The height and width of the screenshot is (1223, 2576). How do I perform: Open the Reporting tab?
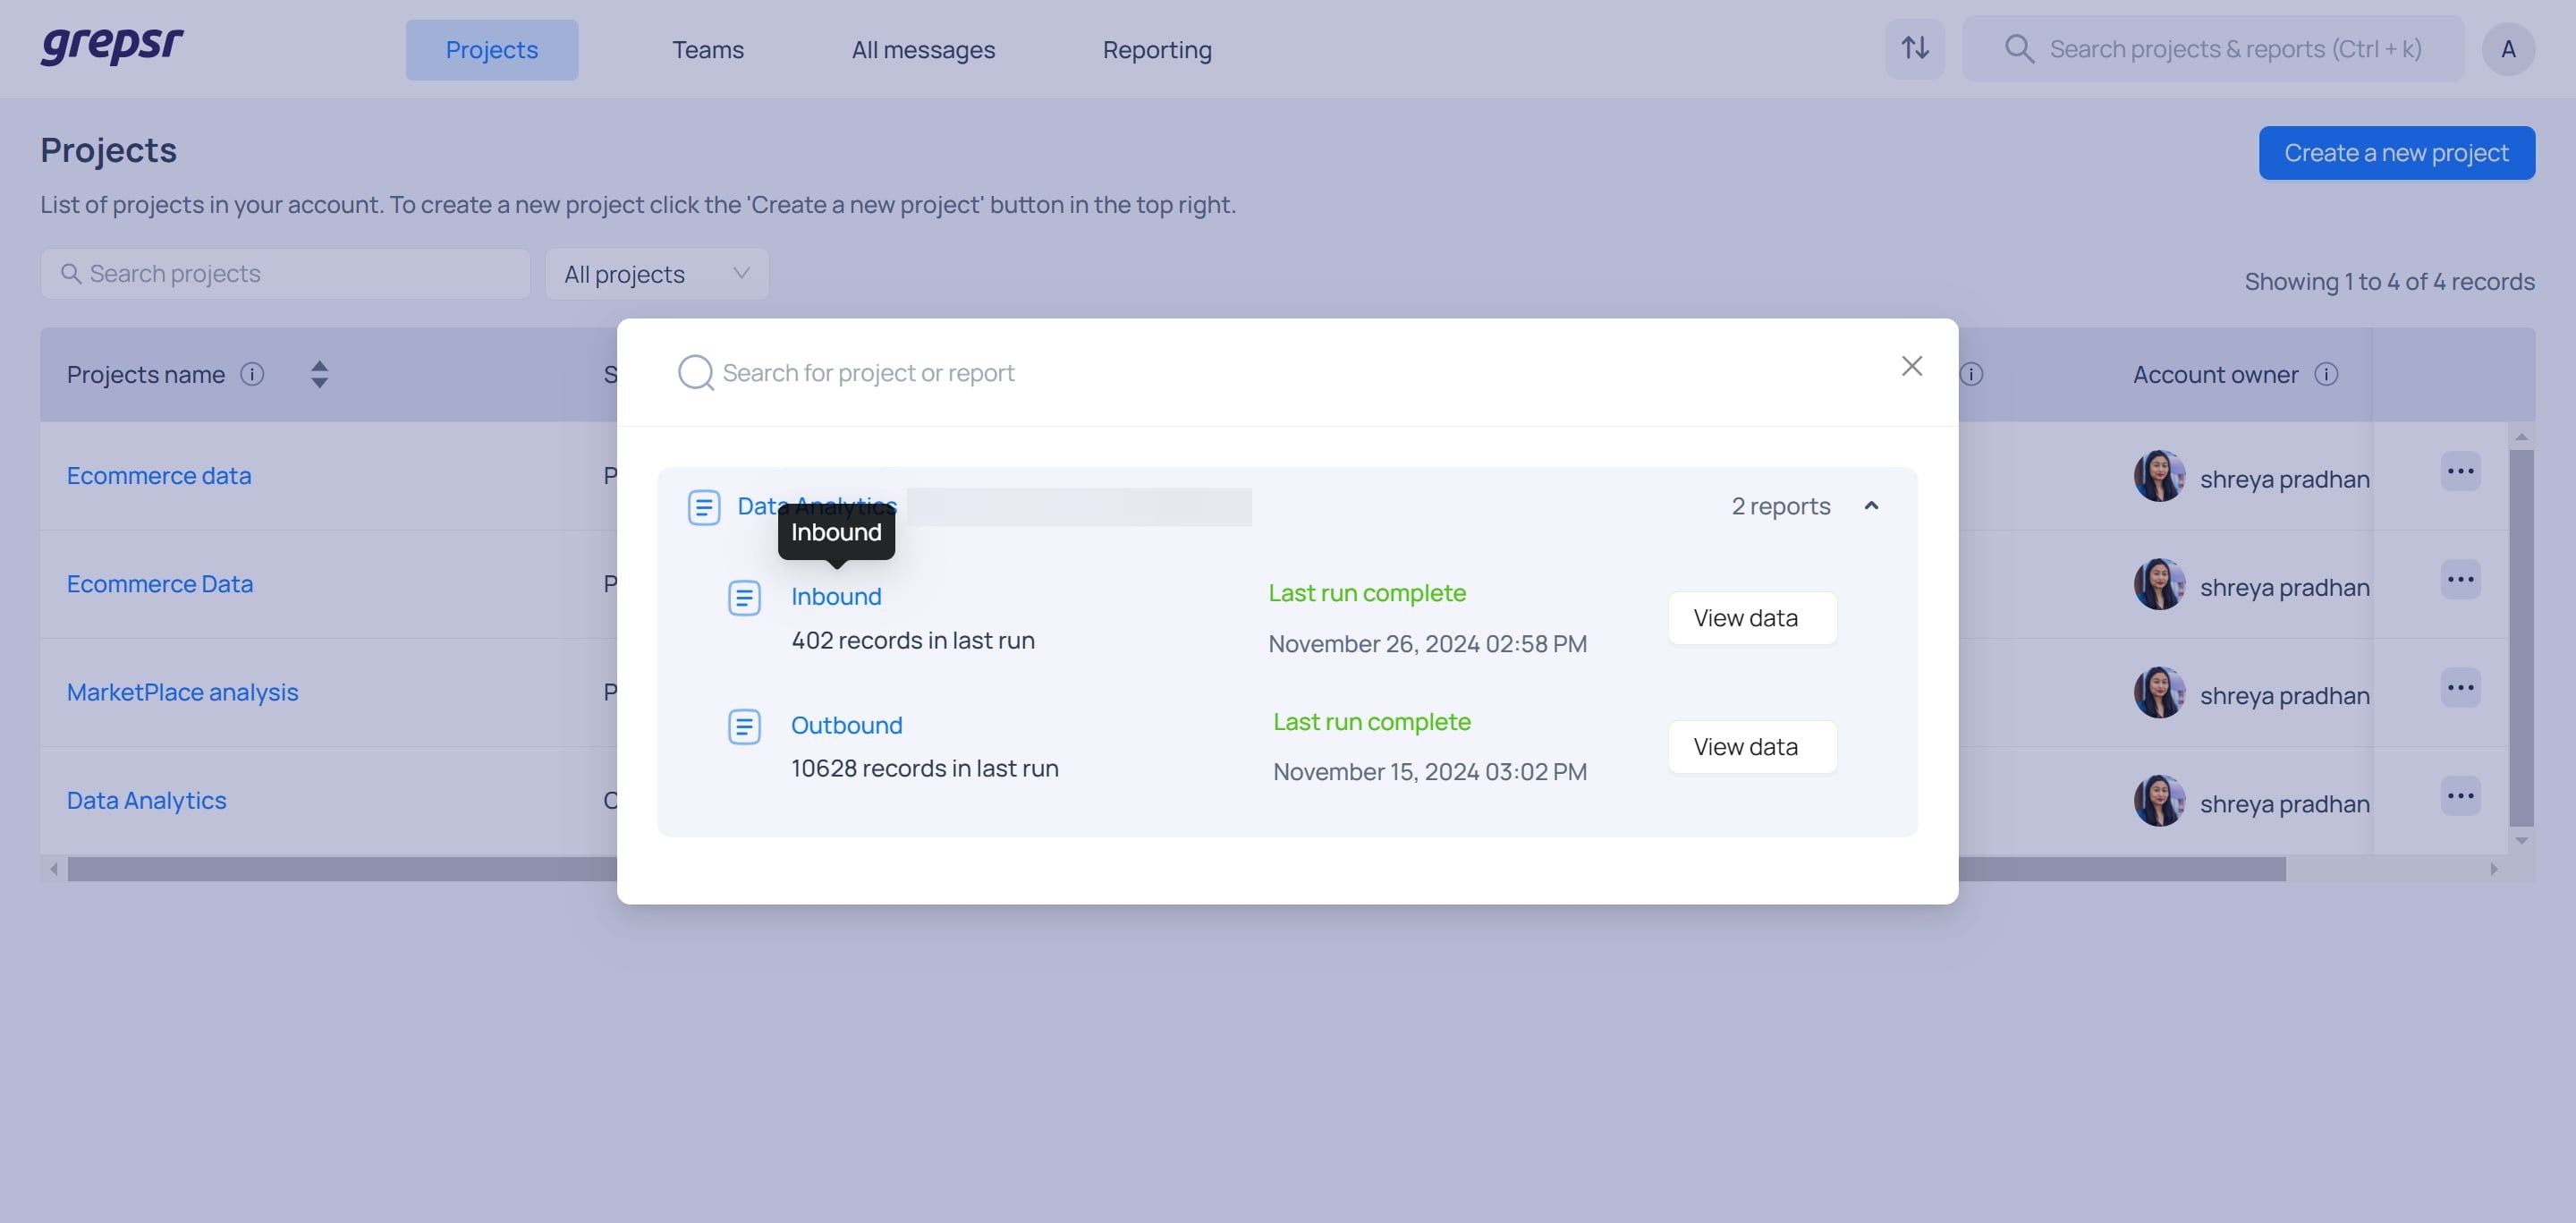[x=1157, y=49]
